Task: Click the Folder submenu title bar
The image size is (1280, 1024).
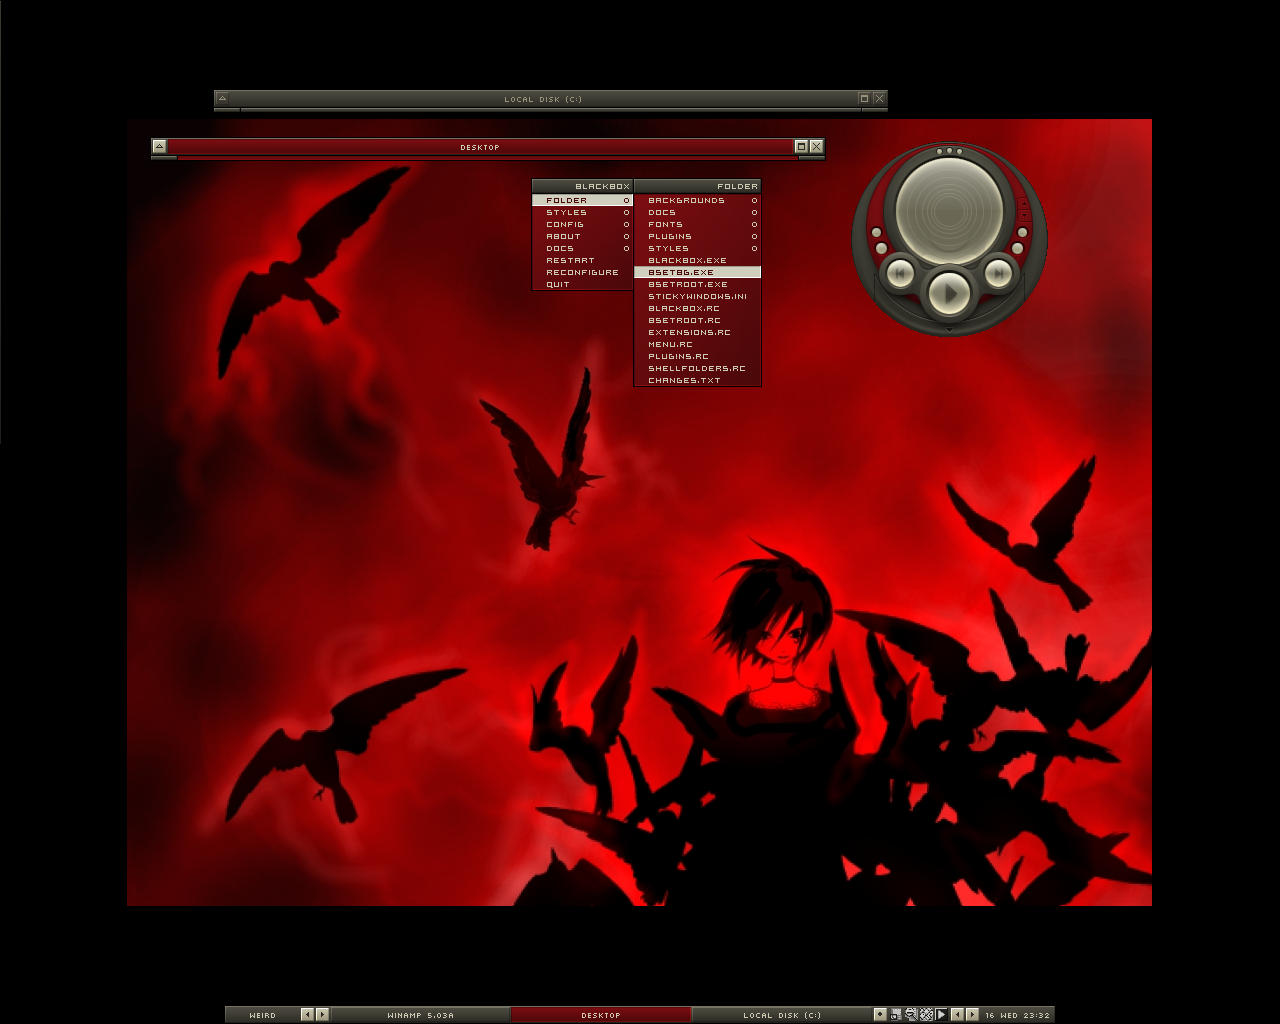Action: point(697,186)
